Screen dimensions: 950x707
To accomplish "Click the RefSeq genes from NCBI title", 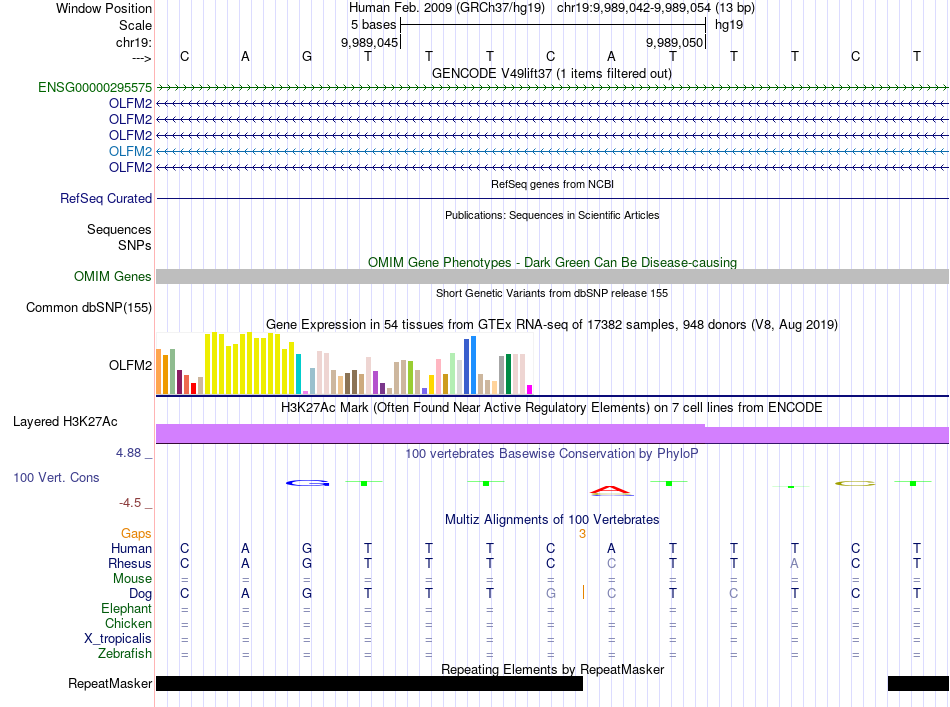I will [553, 184].
